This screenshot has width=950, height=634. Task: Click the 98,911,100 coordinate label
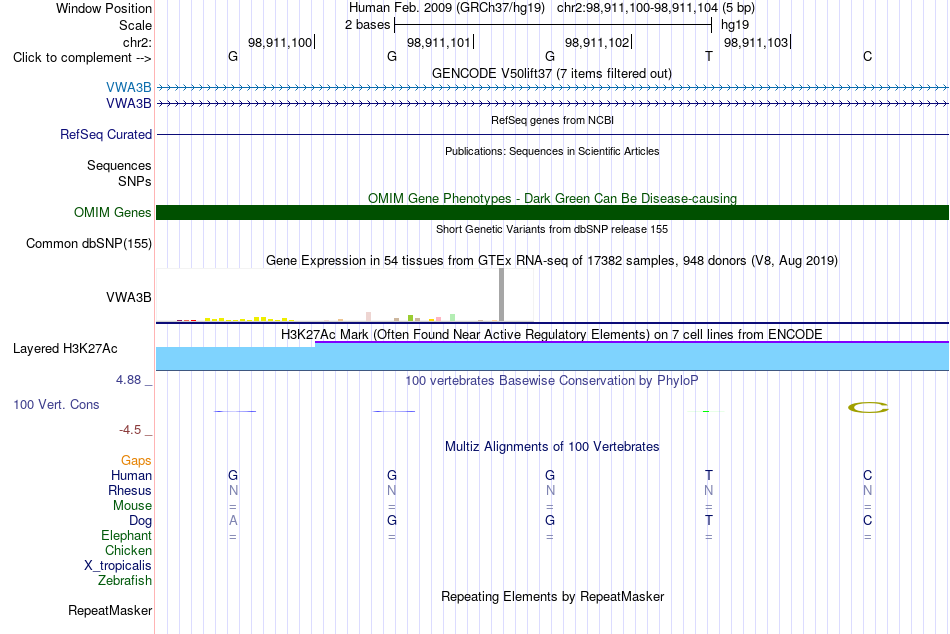tap(280, 42)
